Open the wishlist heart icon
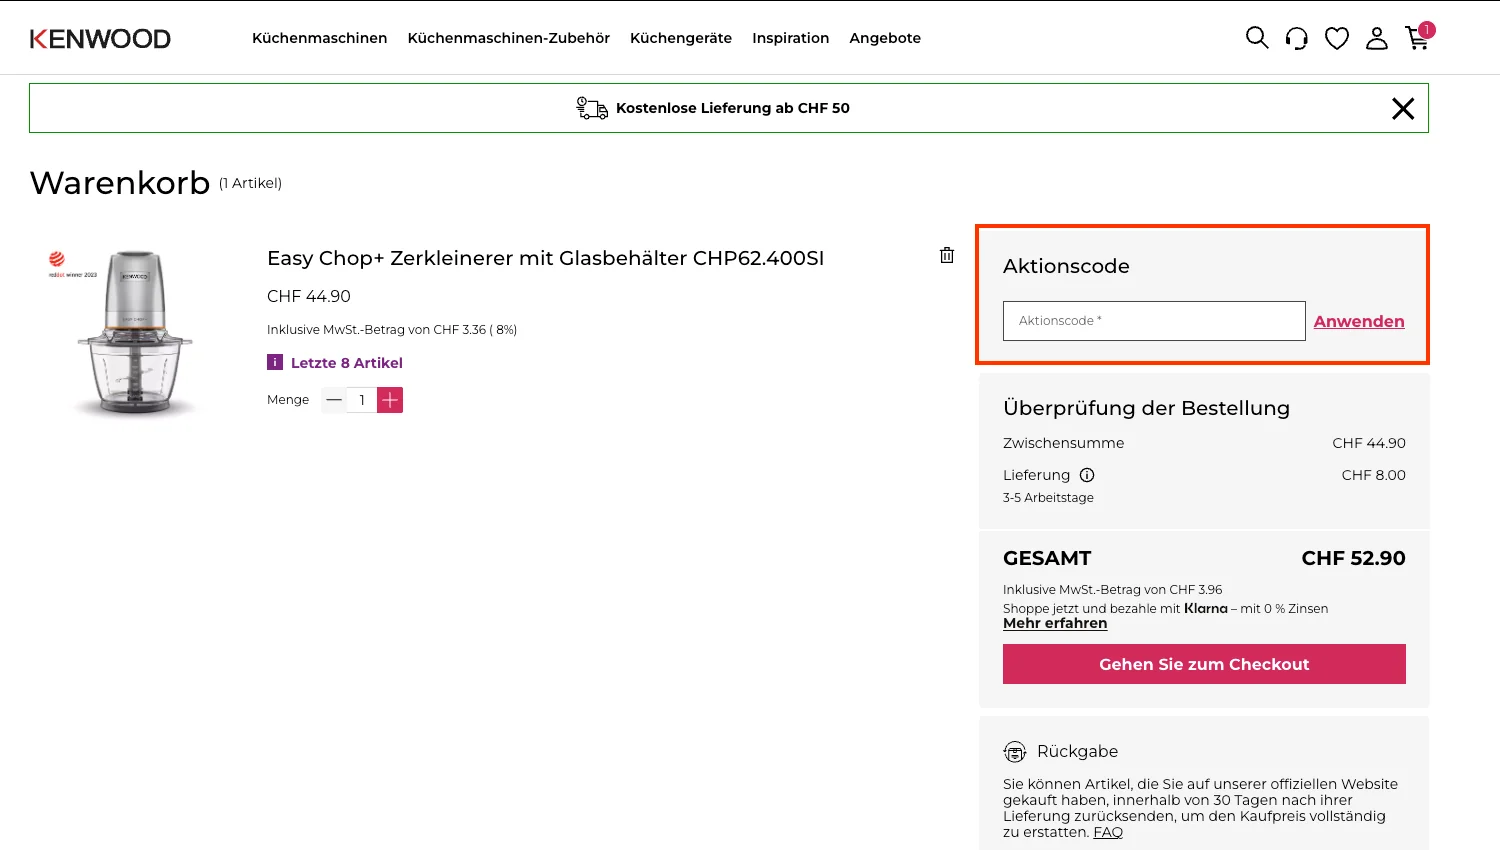Viewport: 1500px width, 850px height. pyautogui.click(x=1336, y=37)
